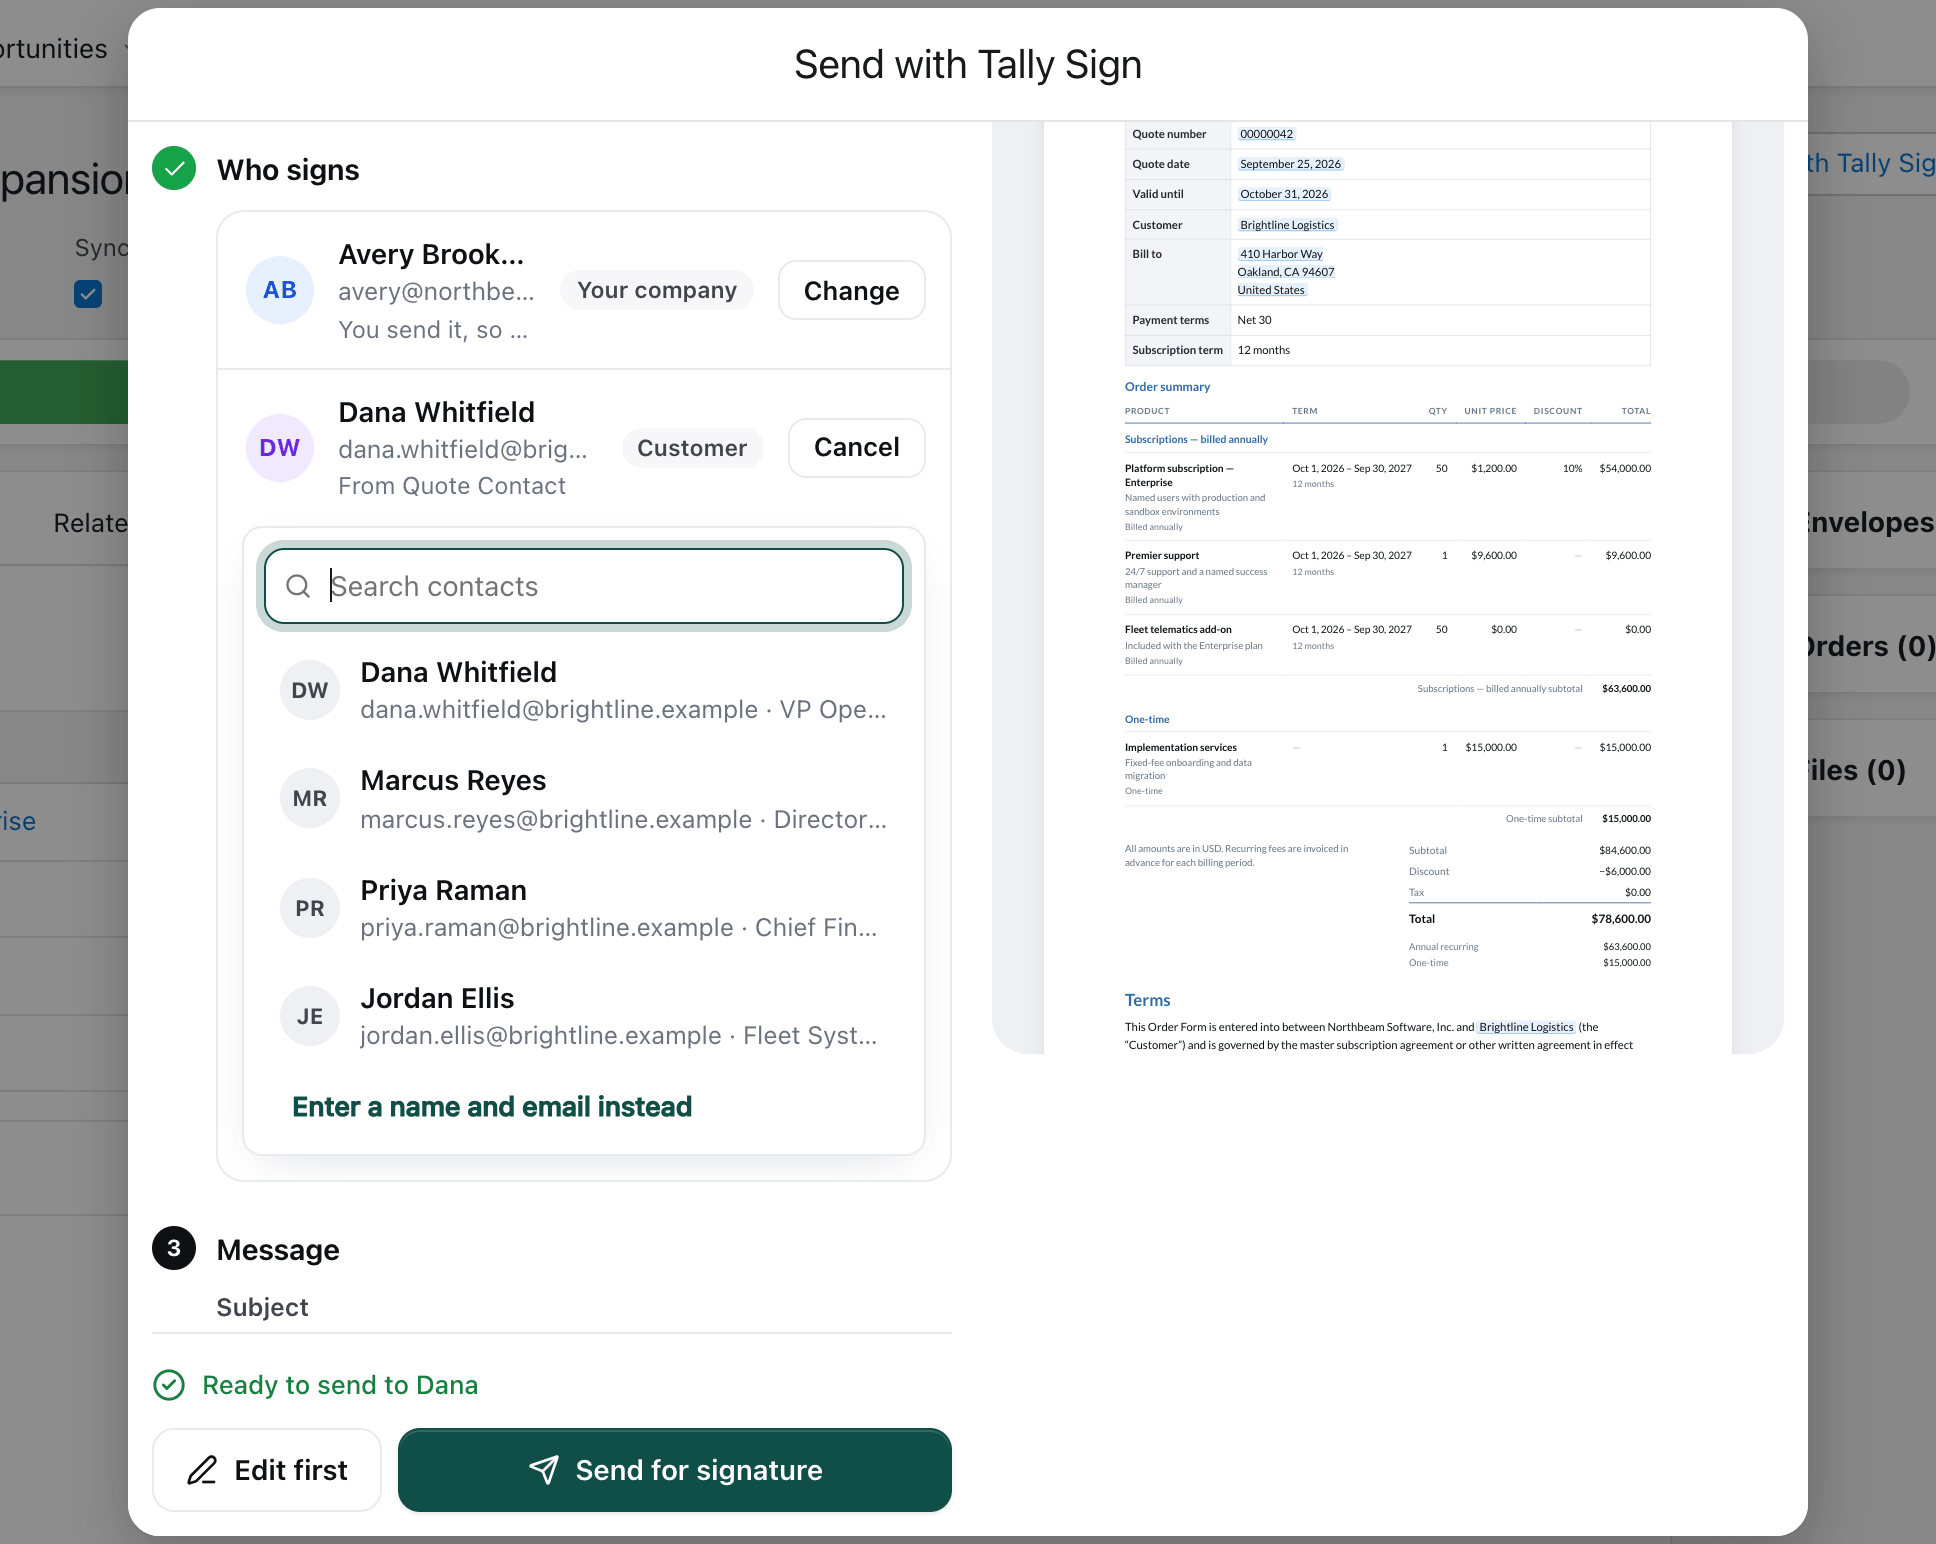1936x1544 pixels.
Task: Click the paper plane icon on Send
Action: (x=544, y=1469)
